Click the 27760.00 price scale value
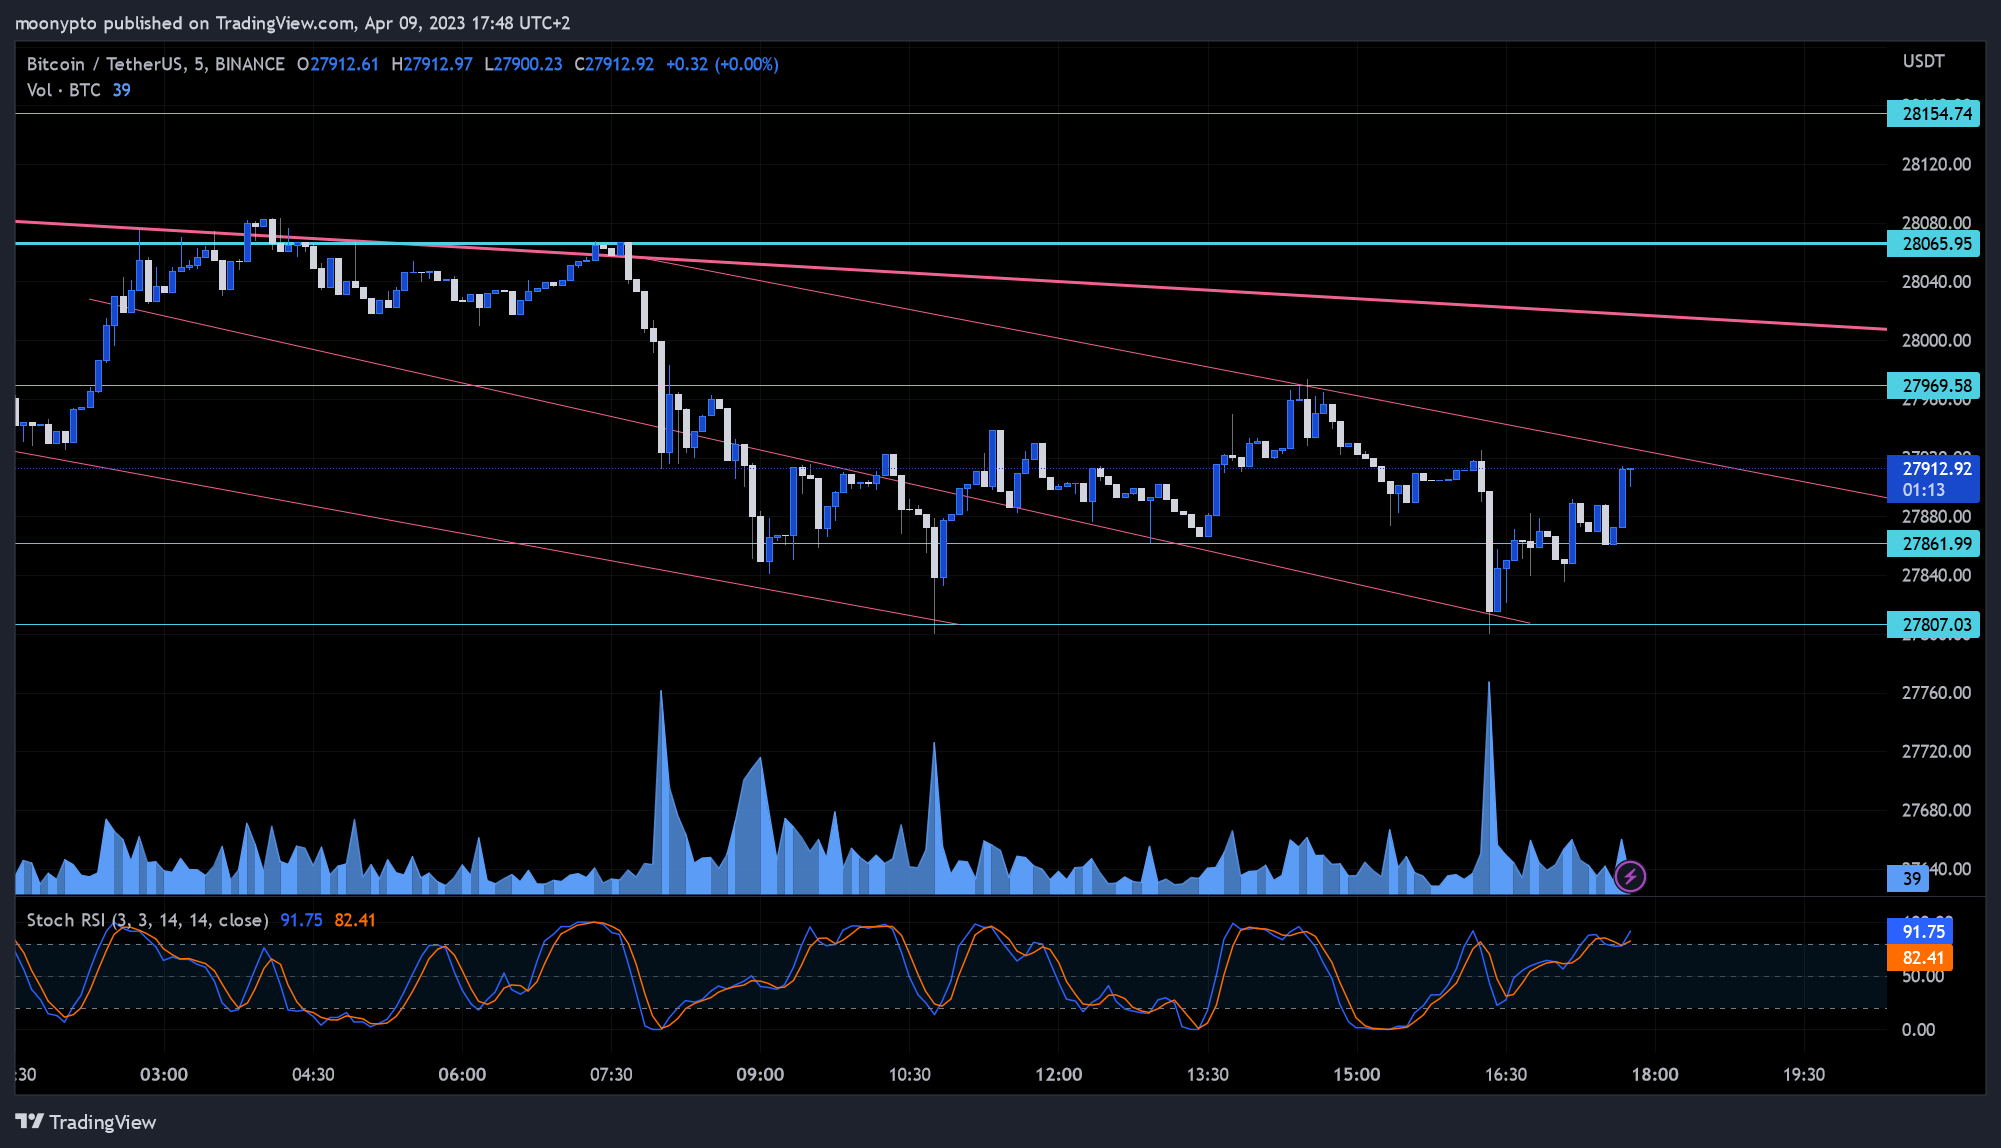2001x1148 pixels. point(1936,693)
